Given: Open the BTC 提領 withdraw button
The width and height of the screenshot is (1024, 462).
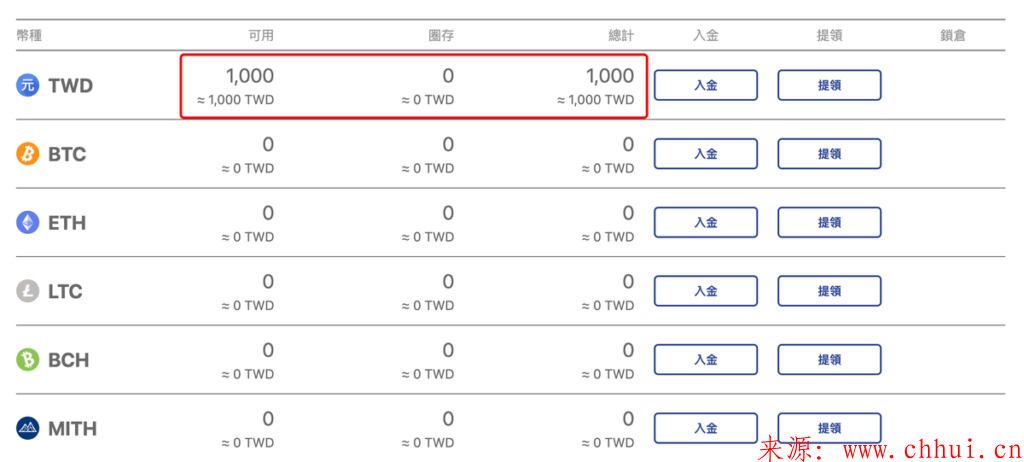Looking at the screenshot, I should 829,154.
